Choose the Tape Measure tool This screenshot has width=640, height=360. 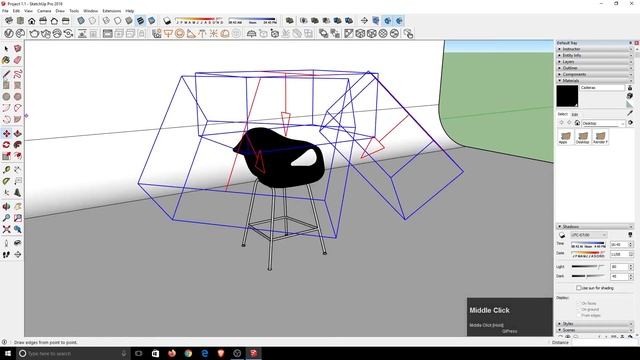(x=6, y=170)
